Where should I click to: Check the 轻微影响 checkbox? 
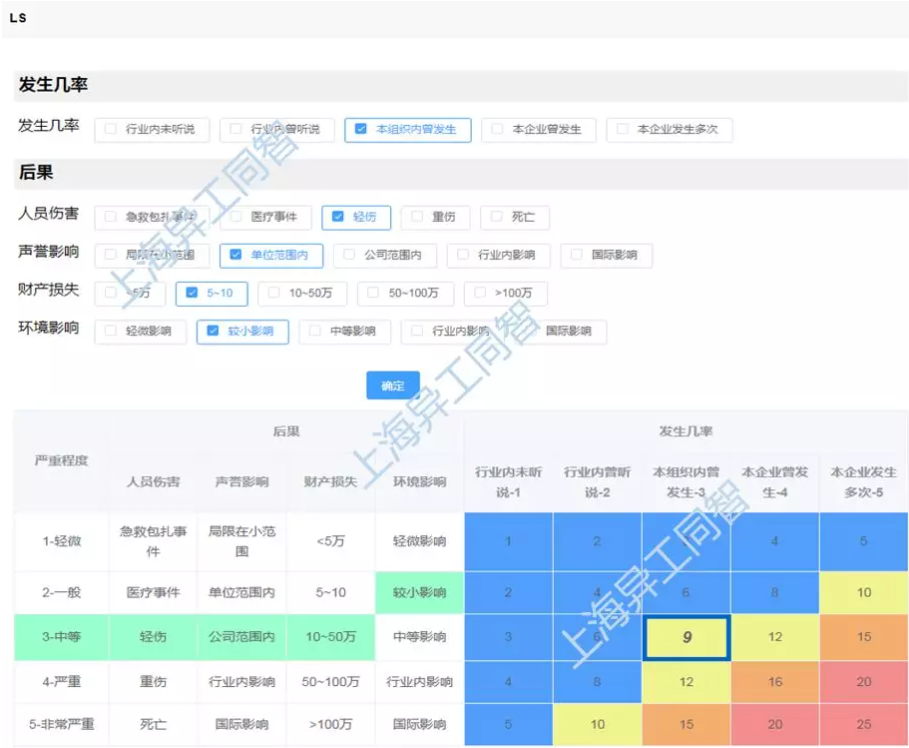(112, 332)
